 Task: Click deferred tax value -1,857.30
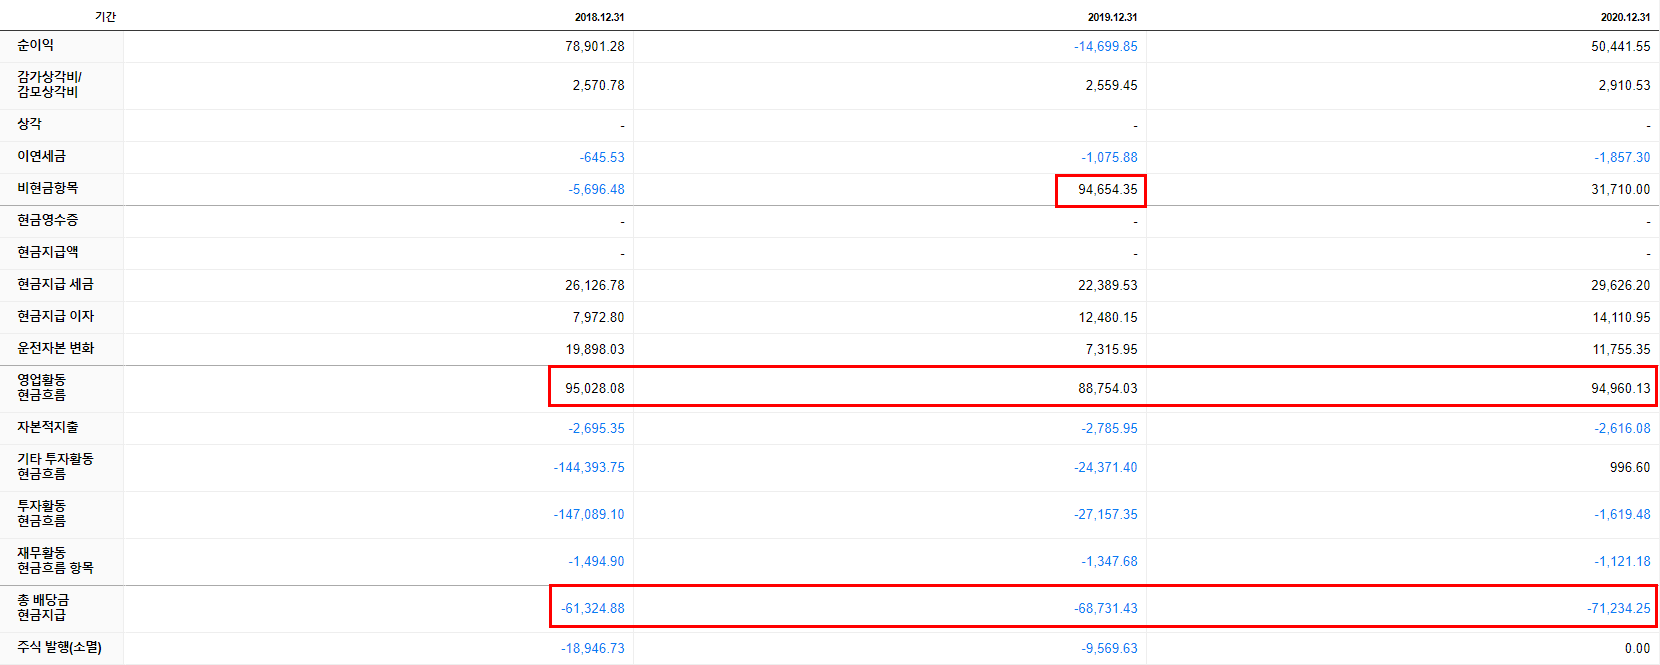coord(1622,157)
